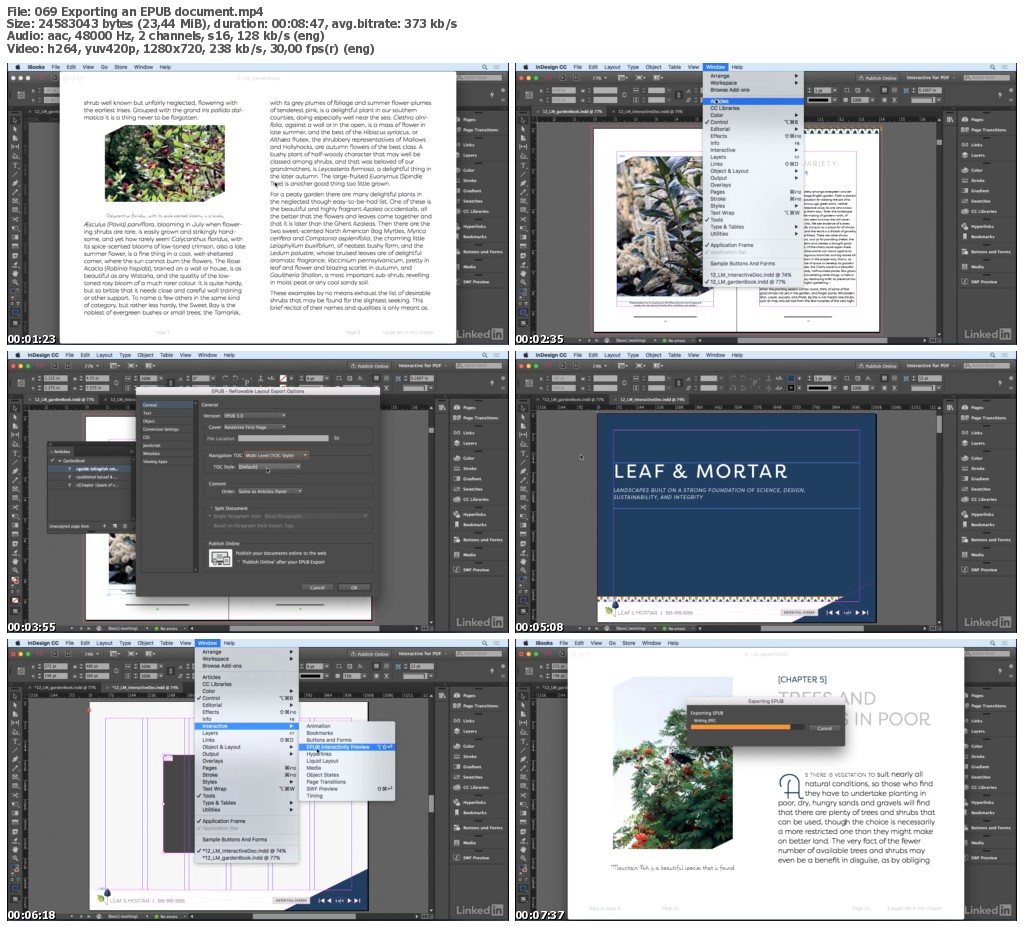This screenshot has height=927, width=1024.
Task: Enable the Split Document checkbox
Action: coord(211,508)
